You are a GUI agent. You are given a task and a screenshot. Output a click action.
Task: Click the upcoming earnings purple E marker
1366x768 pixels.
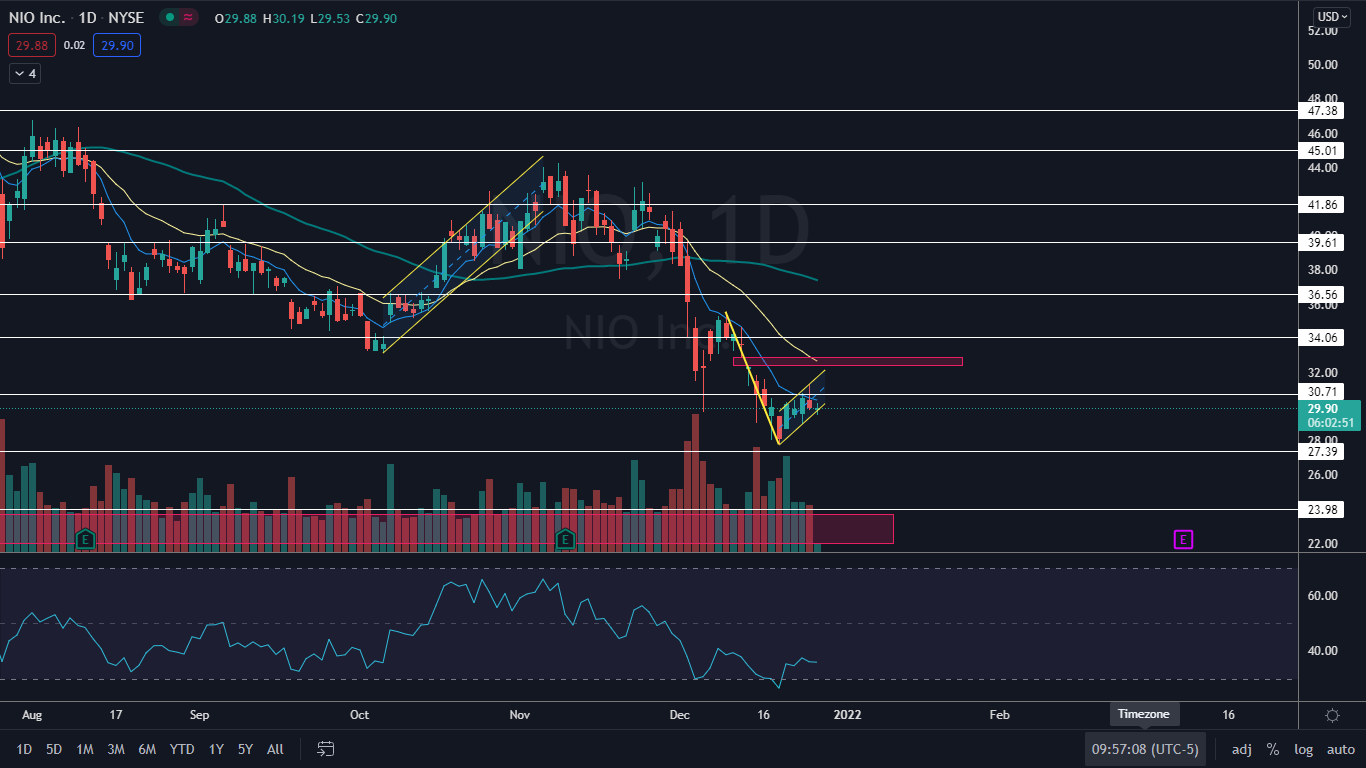(1183, 540)
